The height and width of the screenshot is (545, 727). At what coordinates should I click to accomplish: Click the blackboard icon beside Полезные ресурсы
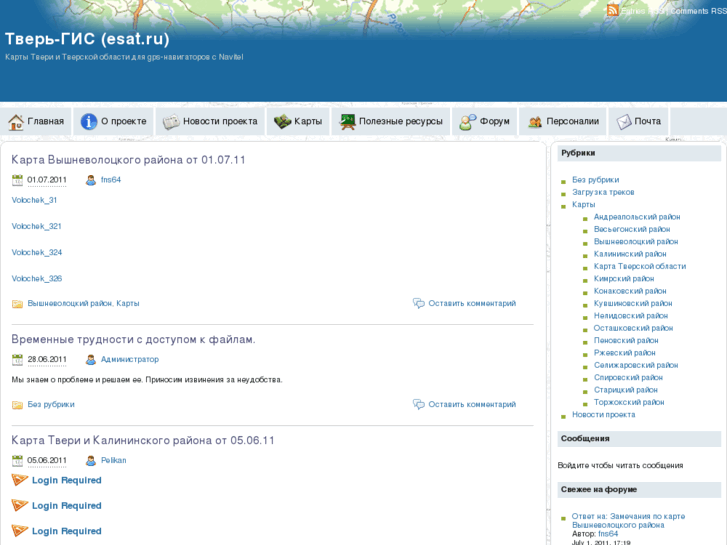(347, 122)
